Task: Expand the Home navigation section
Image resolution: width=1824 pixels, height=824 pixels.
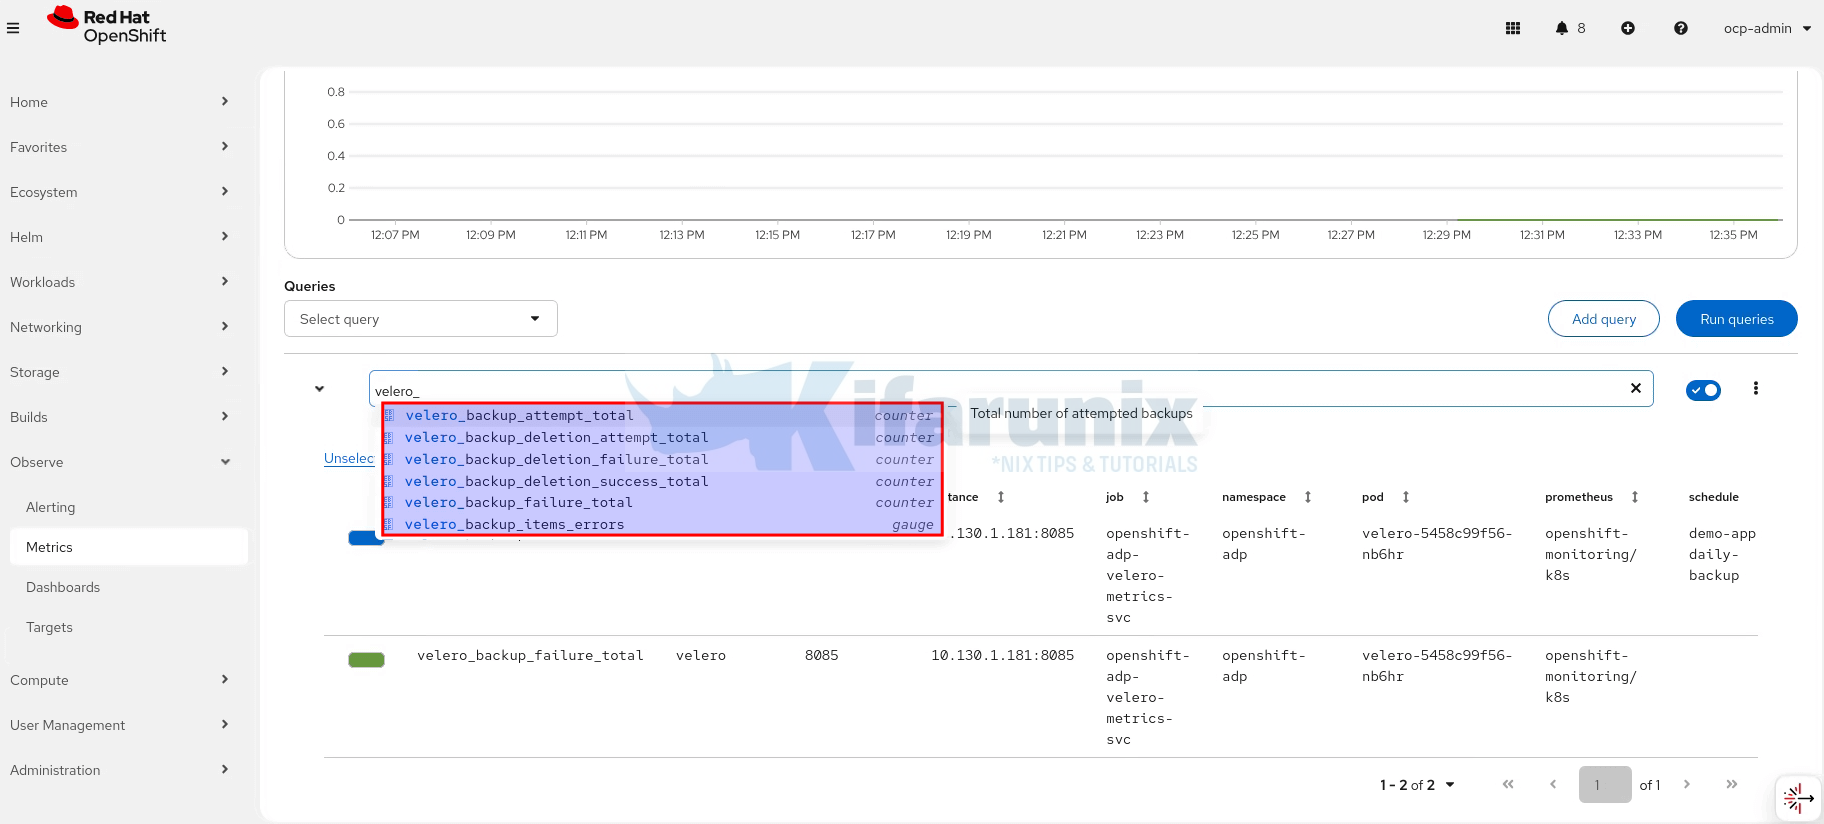Action: pos(120,102)
